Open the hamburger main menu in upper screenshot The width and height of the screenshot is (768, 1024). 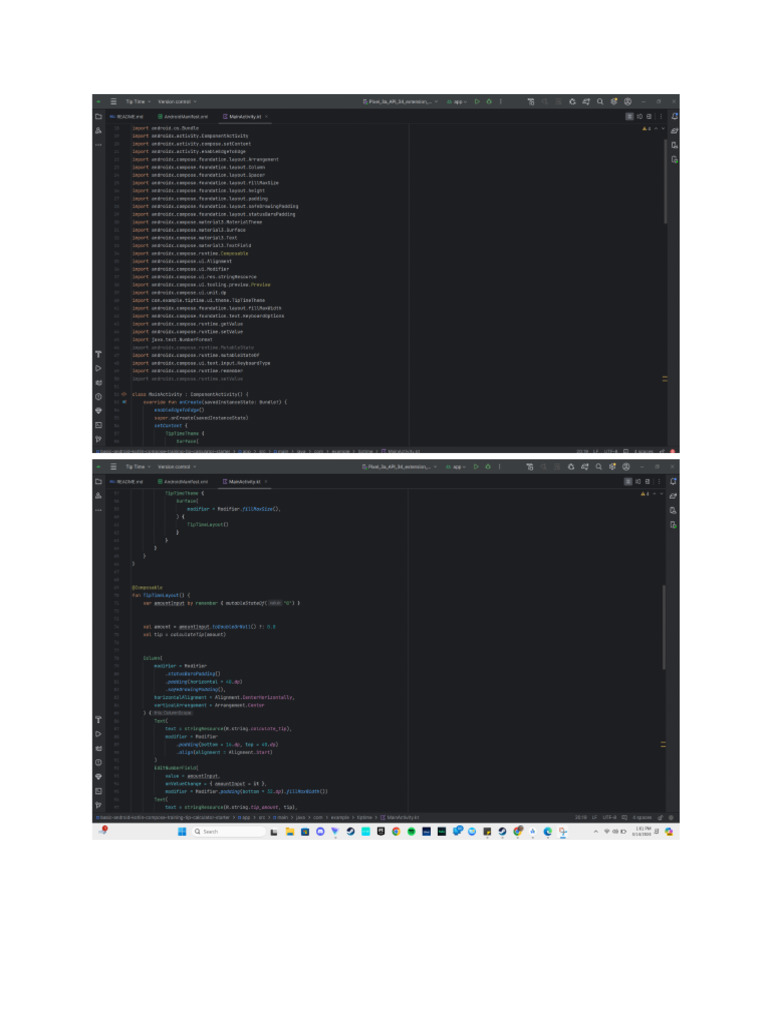tap(113, 101)
